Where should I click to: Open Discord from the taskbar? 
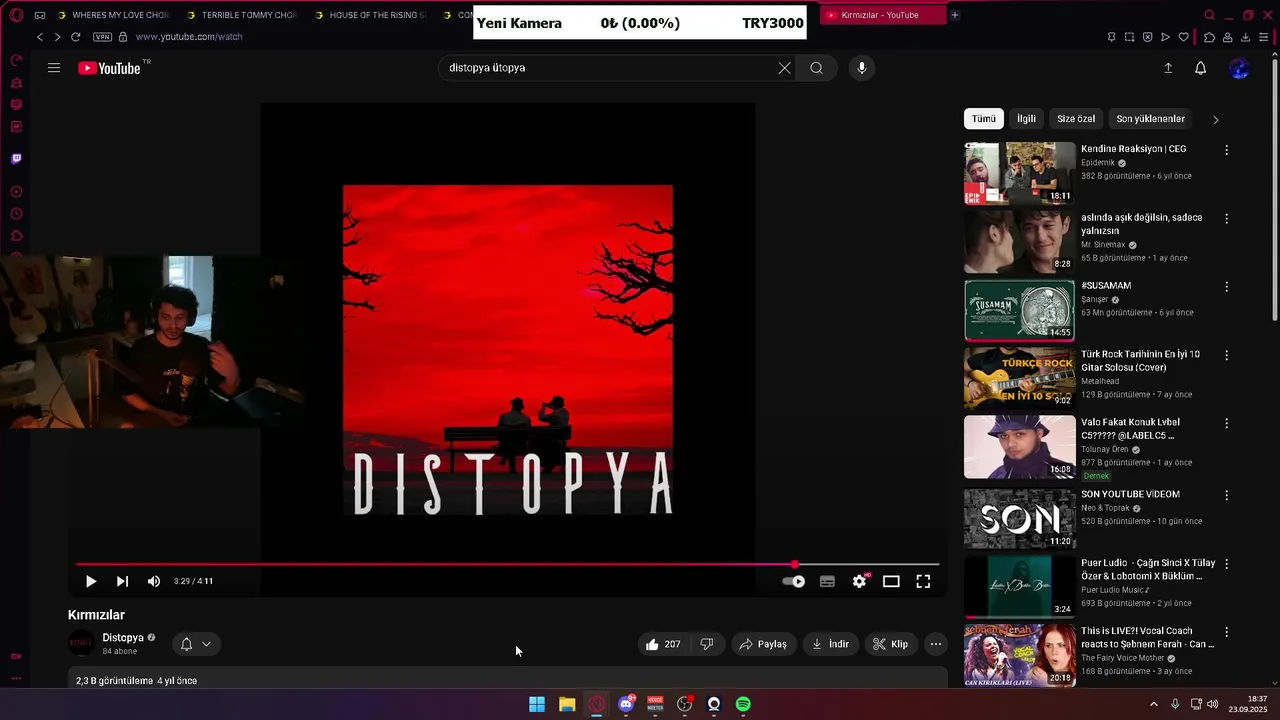pyautogui.click(x=626, y=704)
